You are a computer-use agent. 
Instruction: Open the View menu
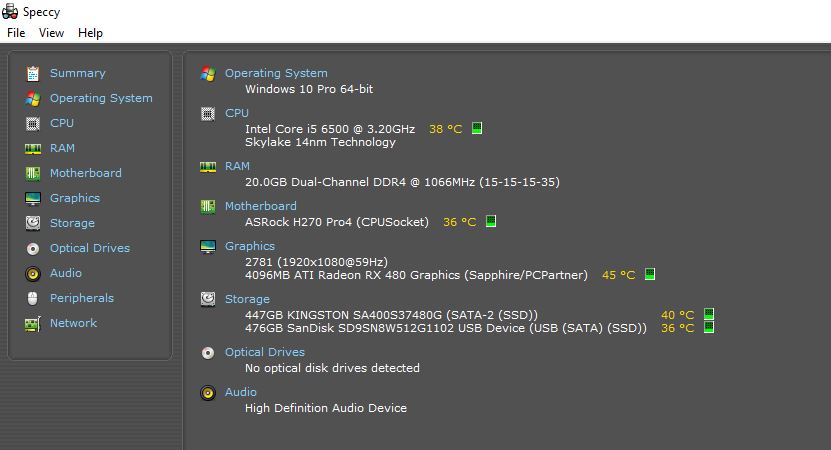tap(51, 33)
